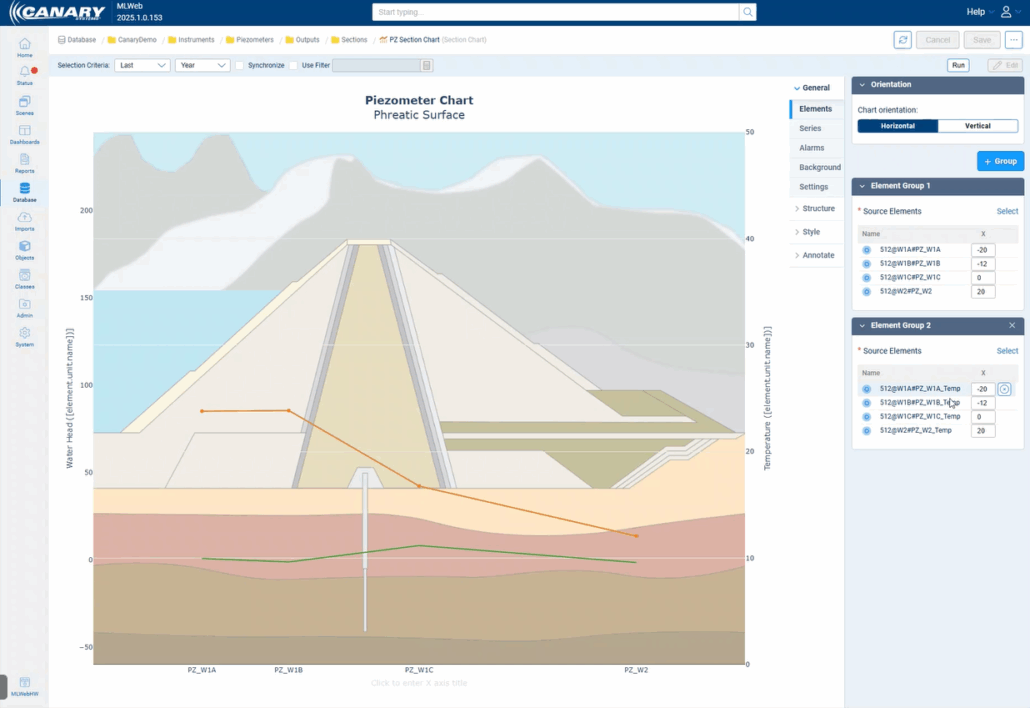This screenshot has width=1030, height=708.
Task: Open the Year period dropdown
Action: tap(202, 65)
